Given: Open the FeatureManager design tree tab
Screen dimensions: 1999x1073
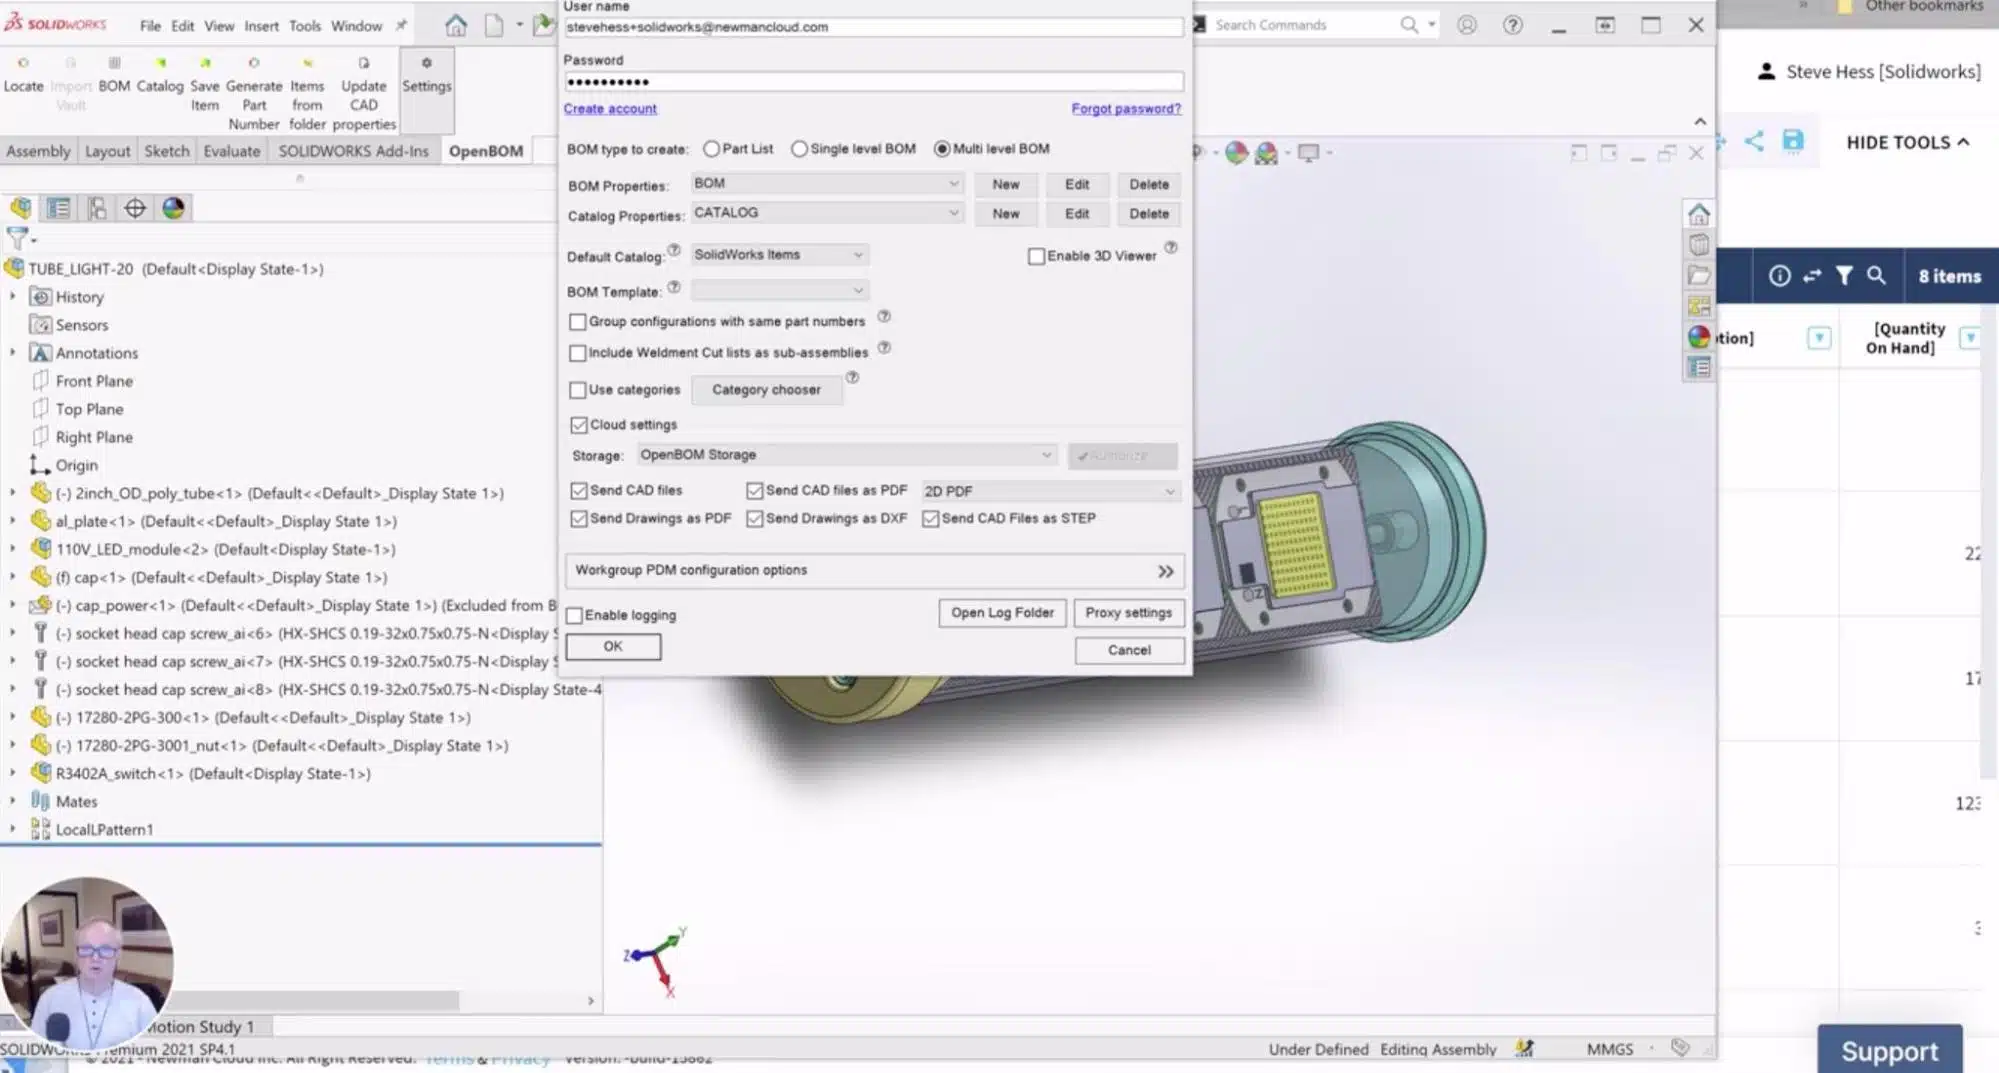Looking at the screenshot, I should tap(21, 208).
